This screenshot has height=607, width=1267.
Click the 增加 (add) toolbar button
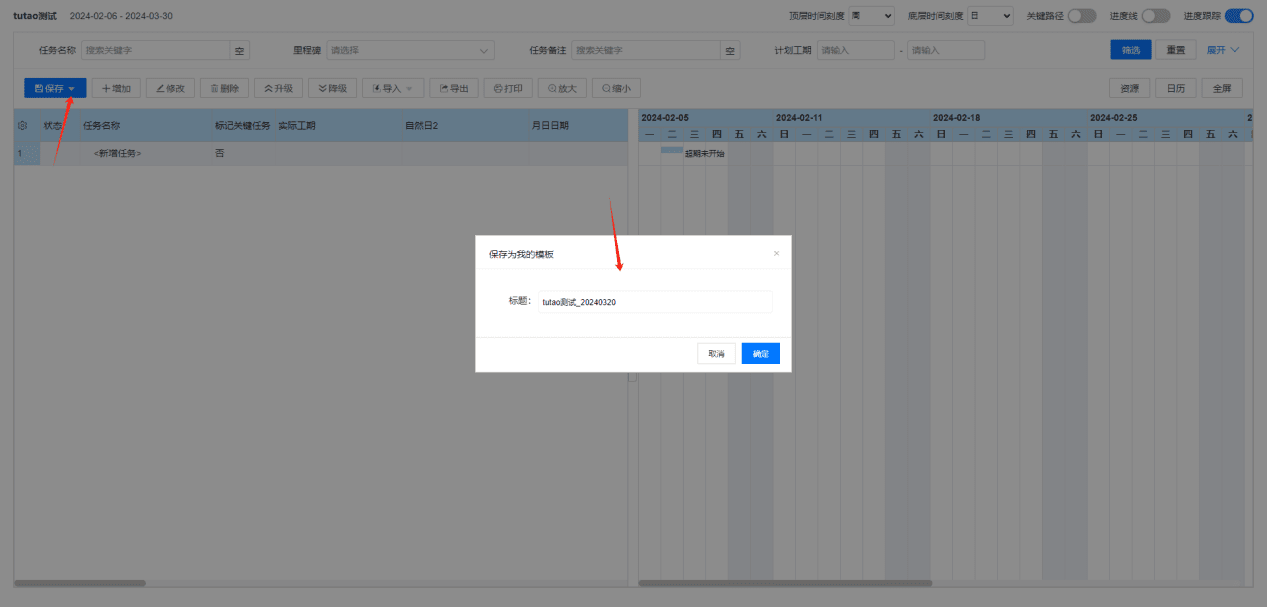(x=116, y=88)
